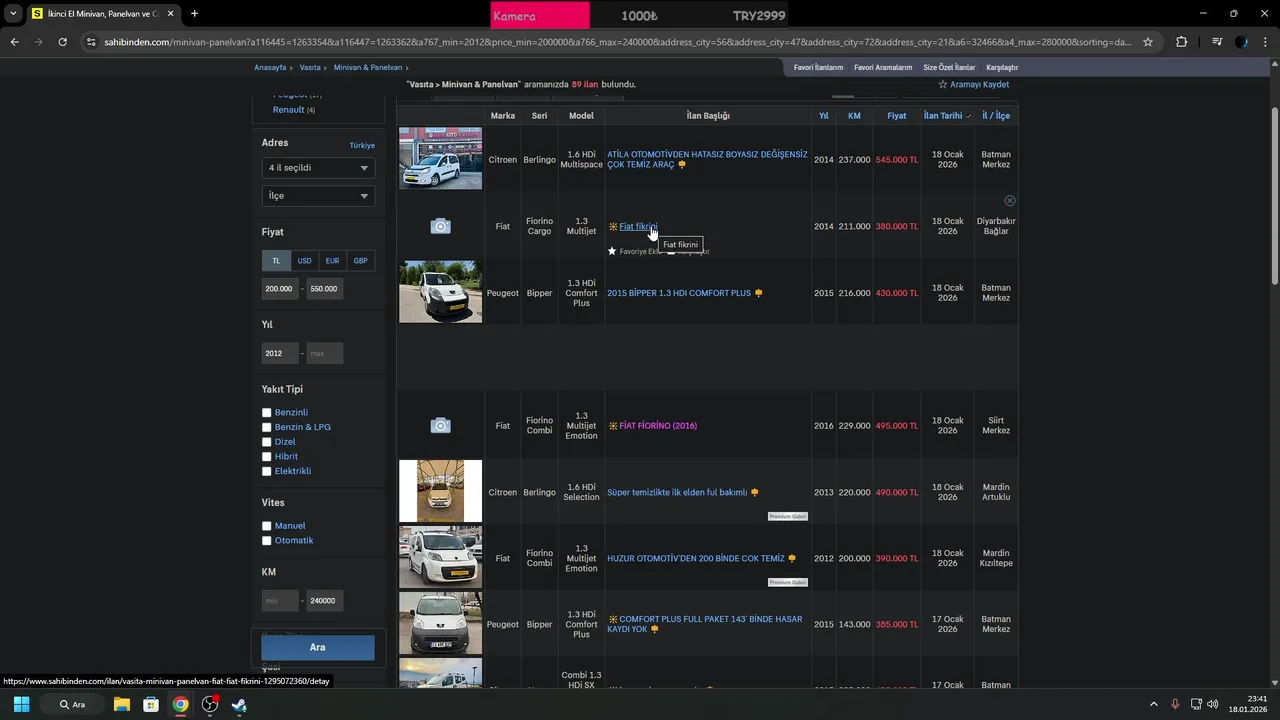The width and height of the screenshot is (1280, 720).
Task: Sort listings by İl / İlçe column
Action: (x=996, y=116)
